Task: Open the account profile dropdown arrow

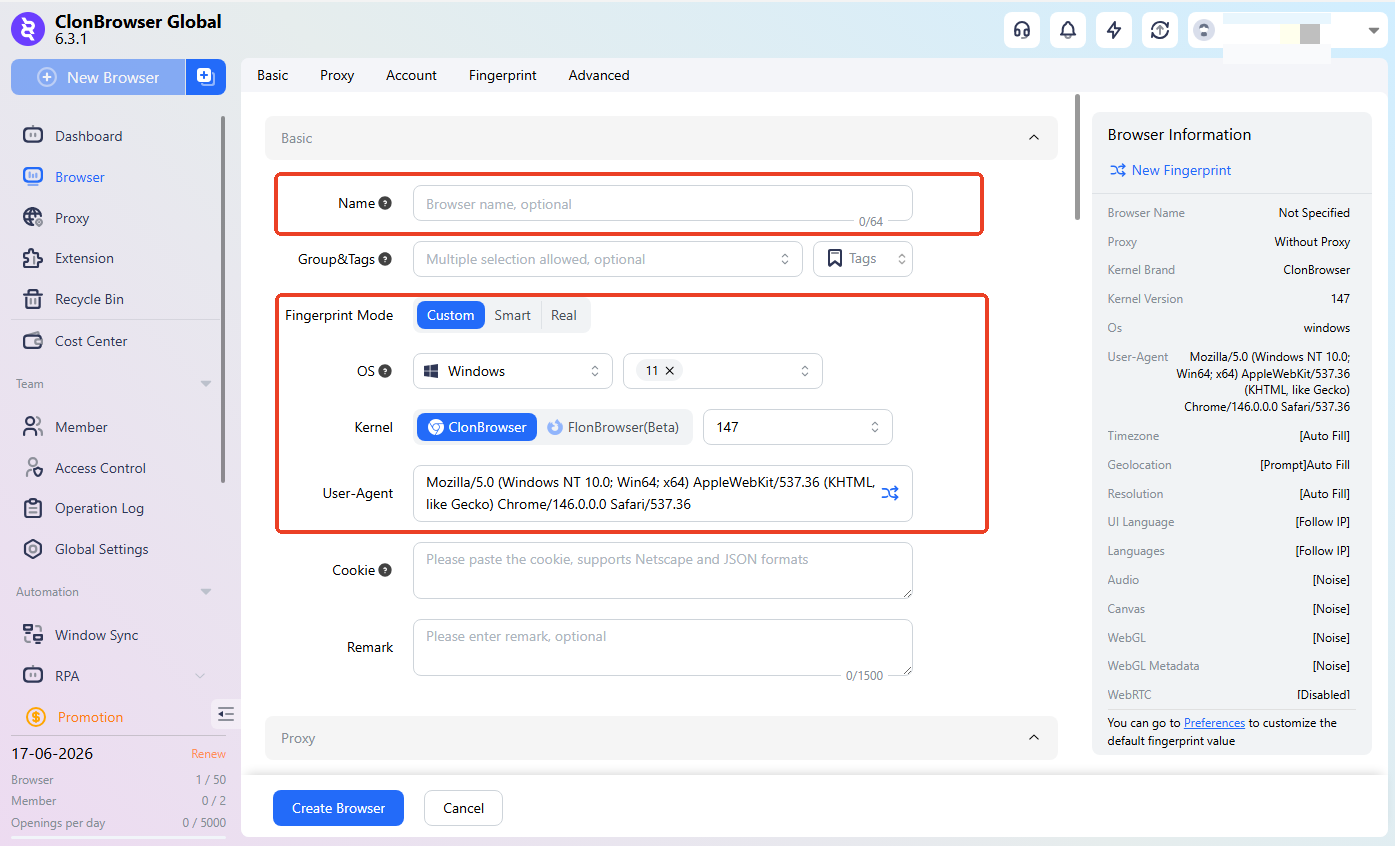Action: 1373,30
